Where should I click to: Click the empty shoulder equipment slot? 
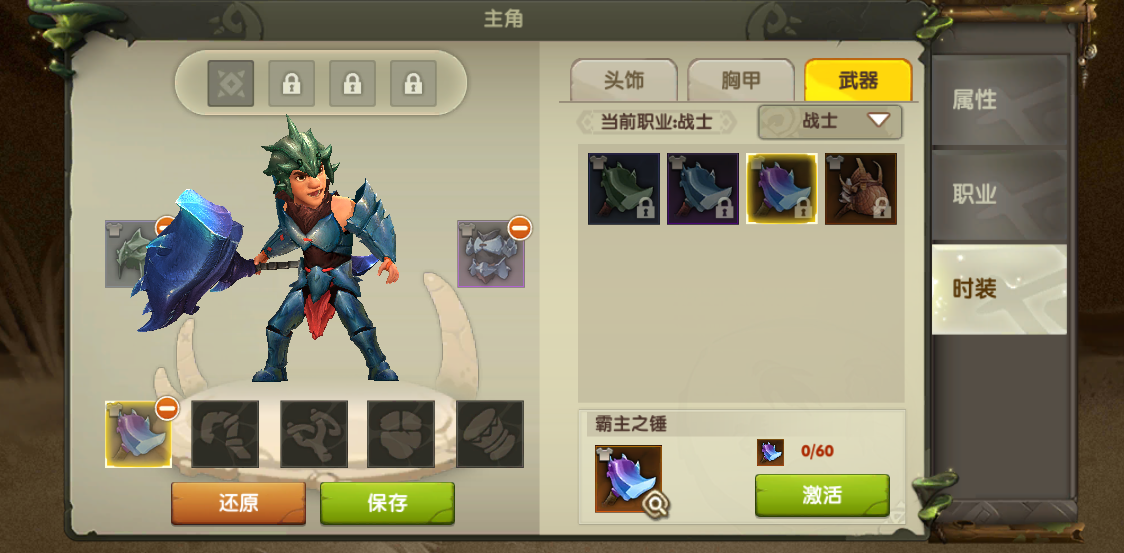coord(225,434)
